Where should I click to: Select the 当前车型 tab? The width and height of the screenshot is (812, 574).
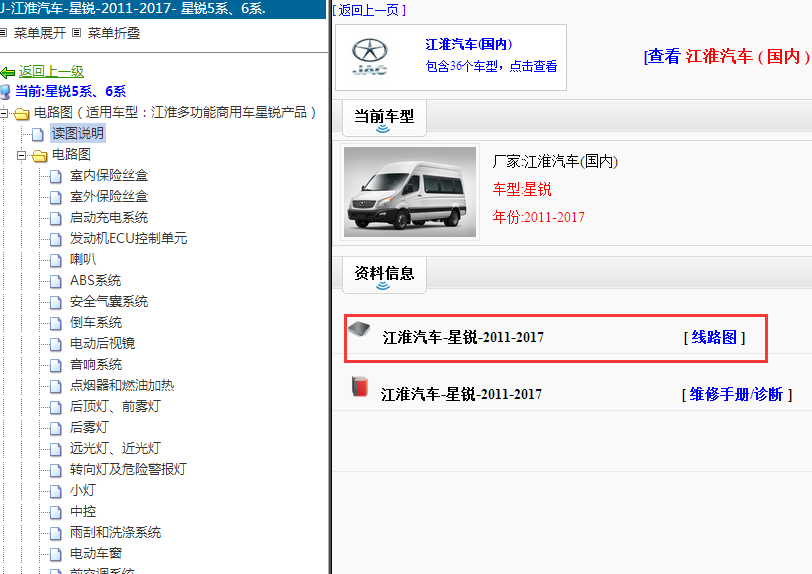coord(384,118)
